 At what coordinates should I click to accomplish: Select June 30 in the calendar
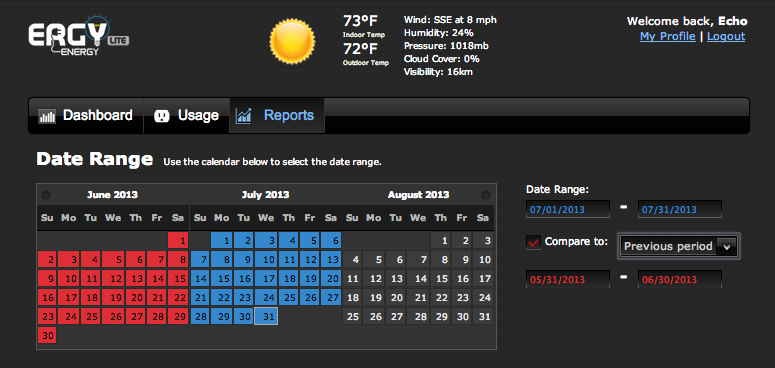pyautogui.click(x=47, y=335)
